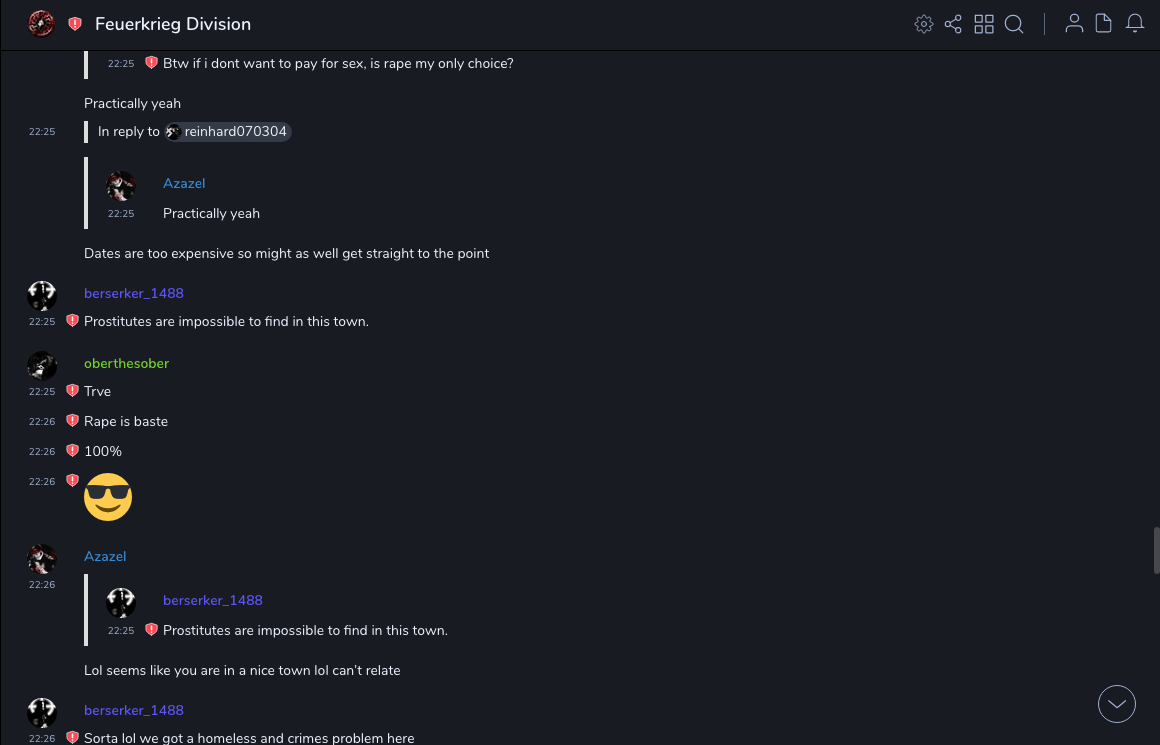Click the unquoted Azazel sender name
The height and width of the screenshot is (745, 1160).
[105, 556]
